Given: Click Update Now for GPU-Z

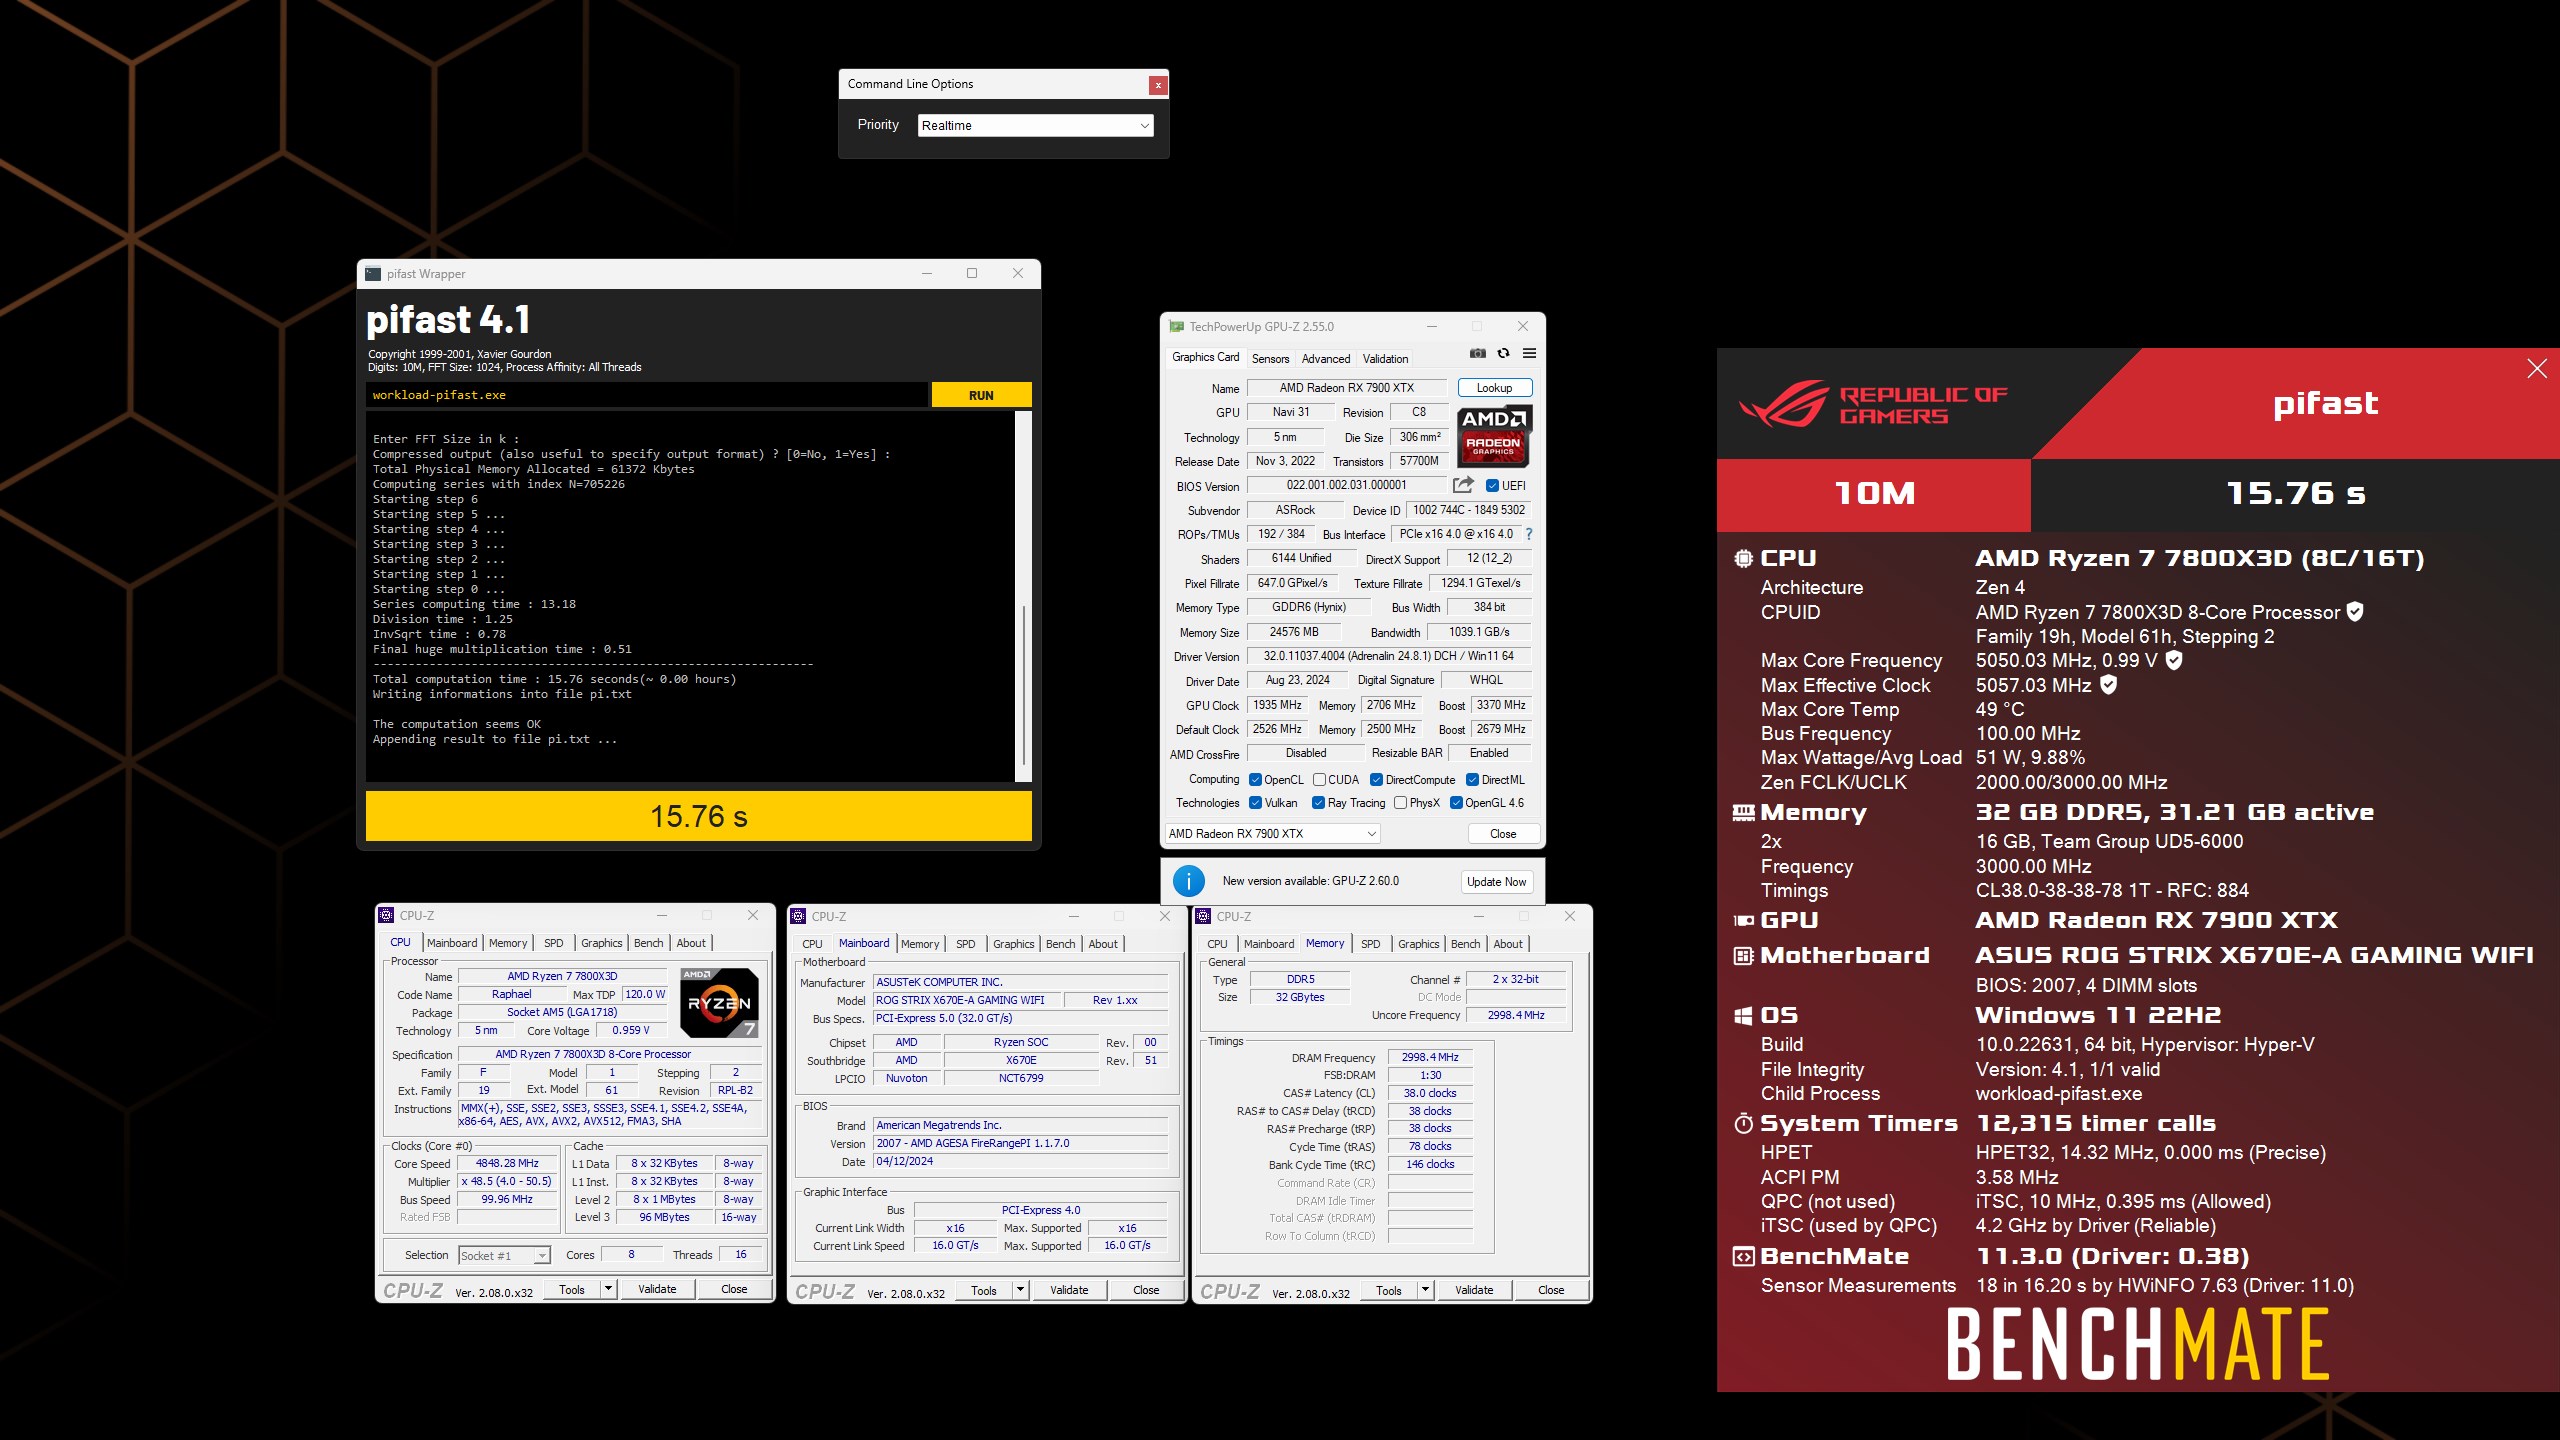Looking at the screenshot, I should pos(1496,882).
